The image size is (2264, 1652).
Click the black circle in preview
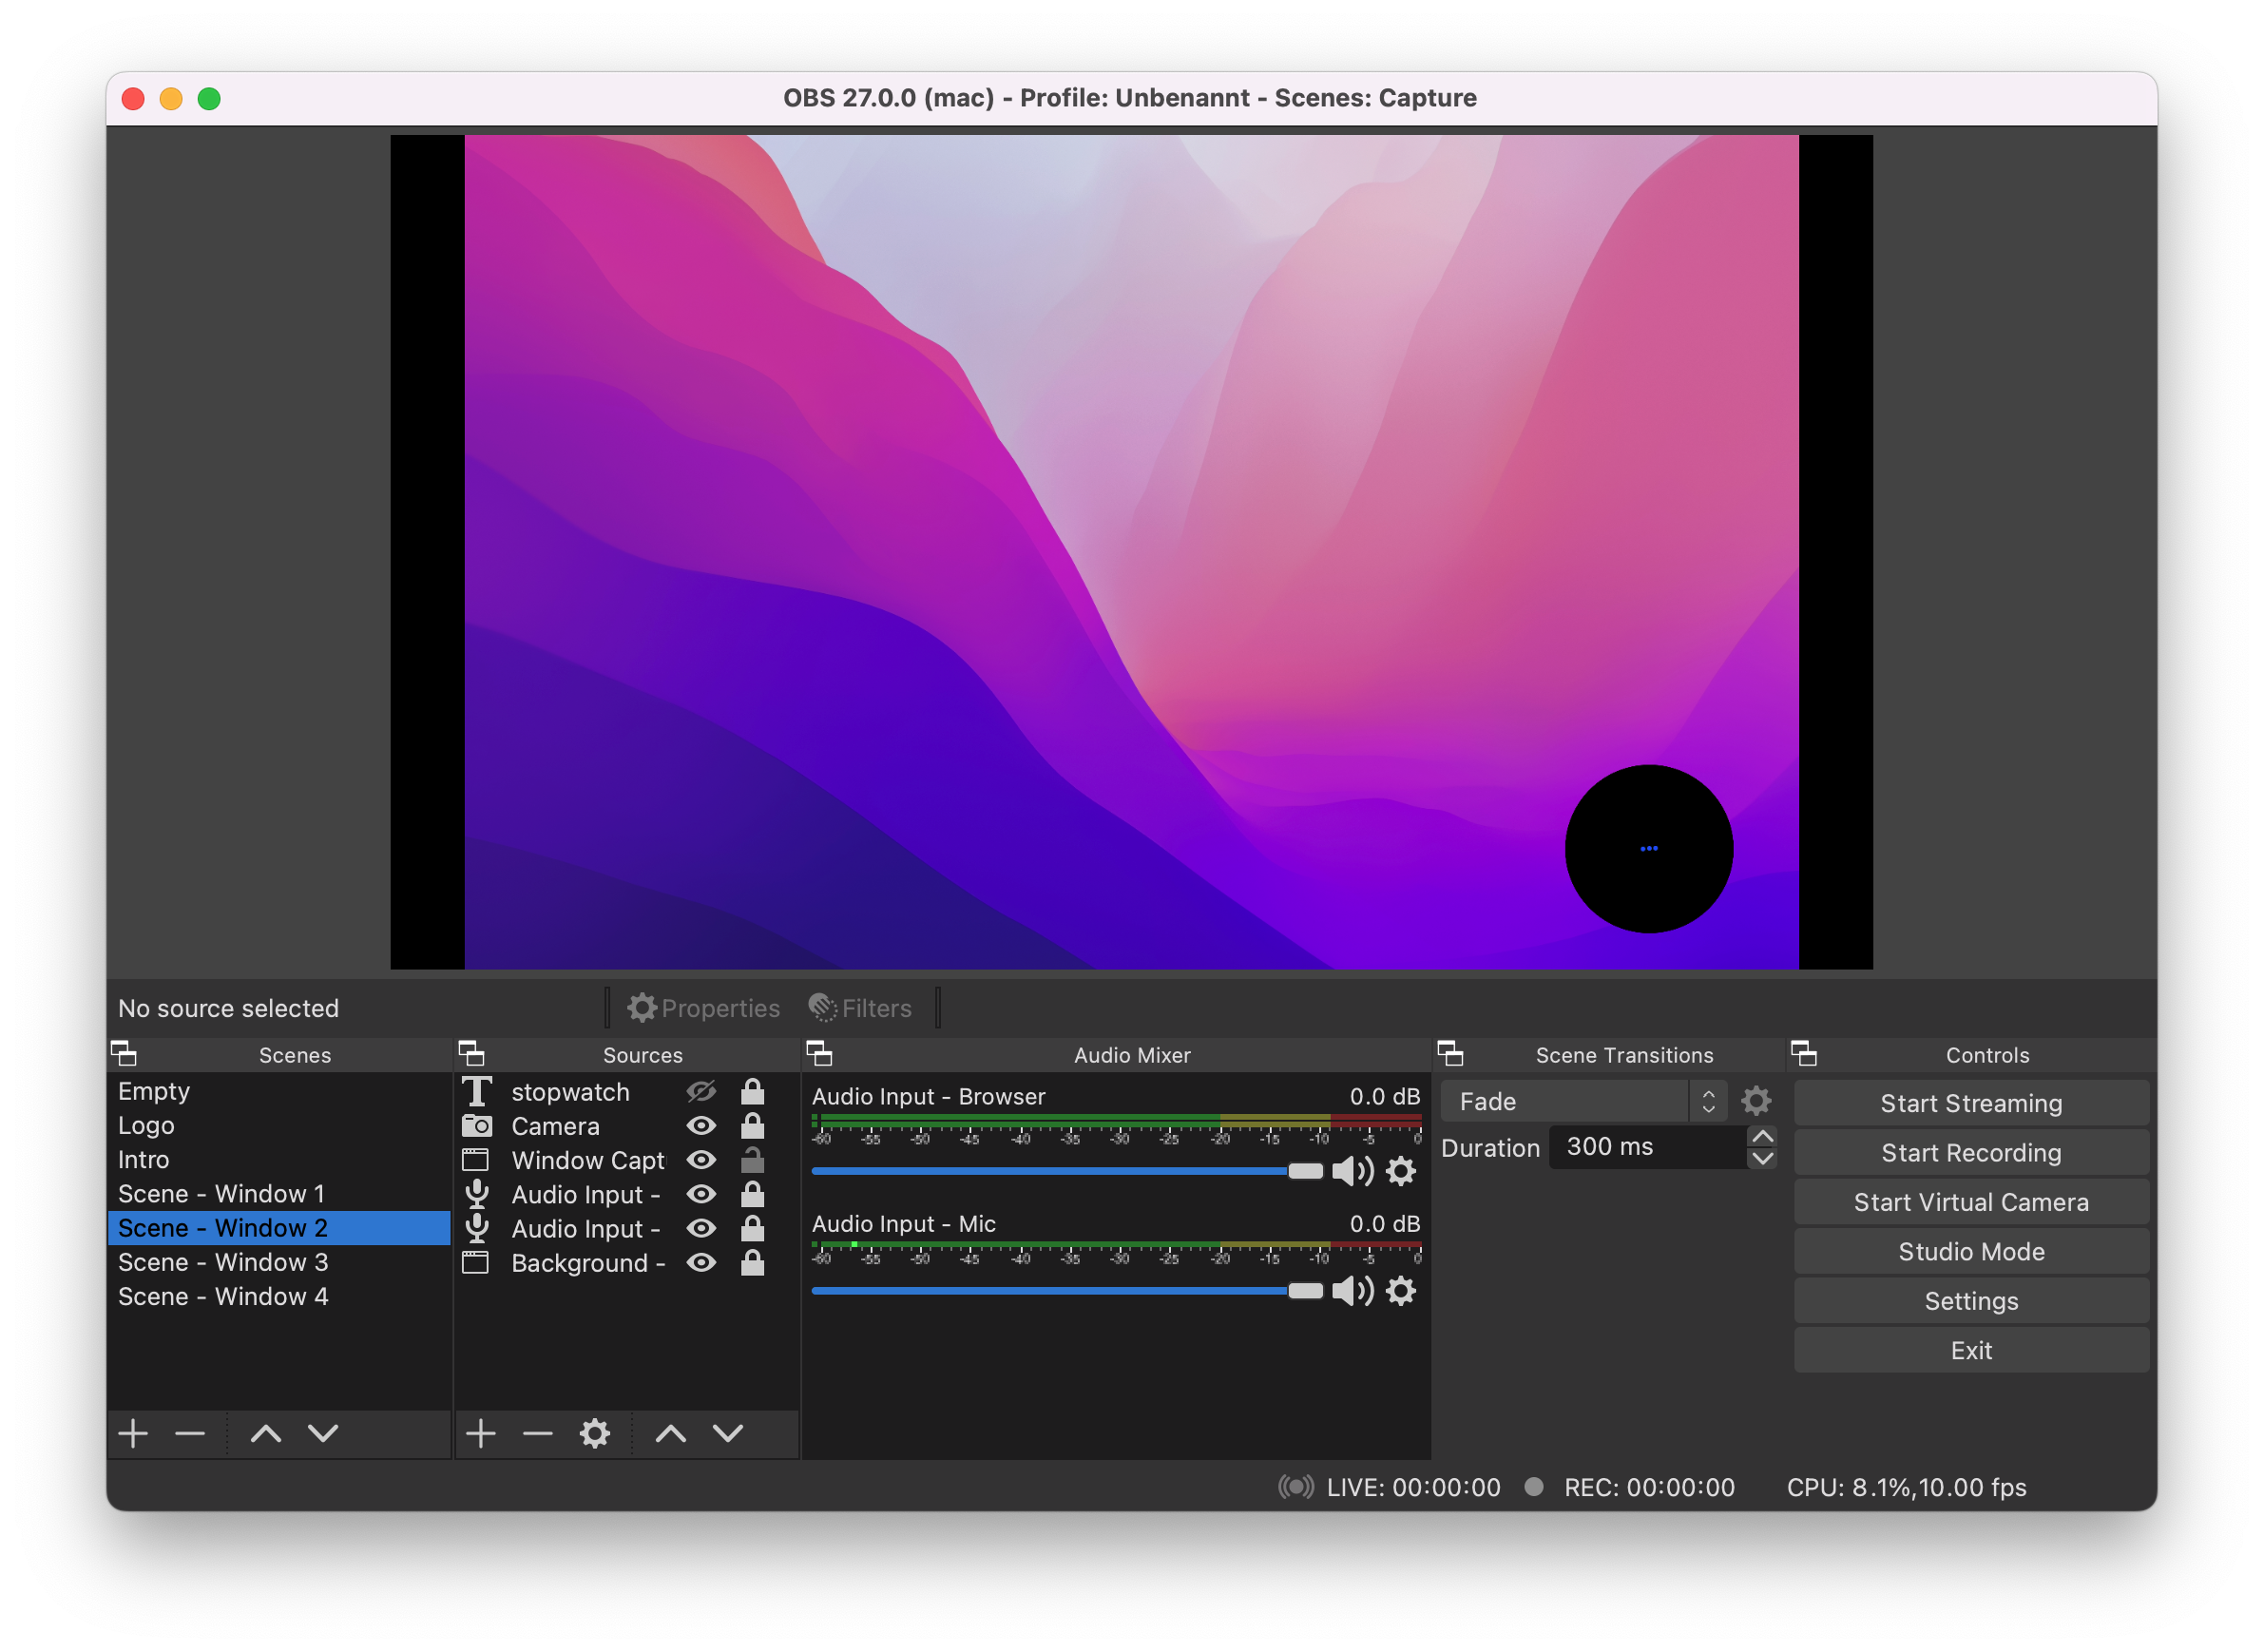(1648, 848)
